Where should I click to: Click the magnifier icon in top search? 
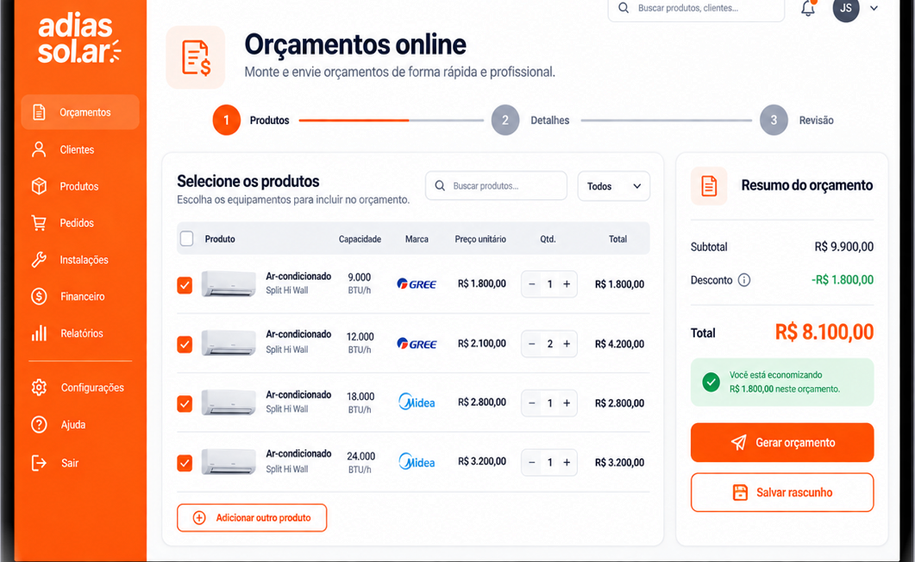click(x=623, y=8)
